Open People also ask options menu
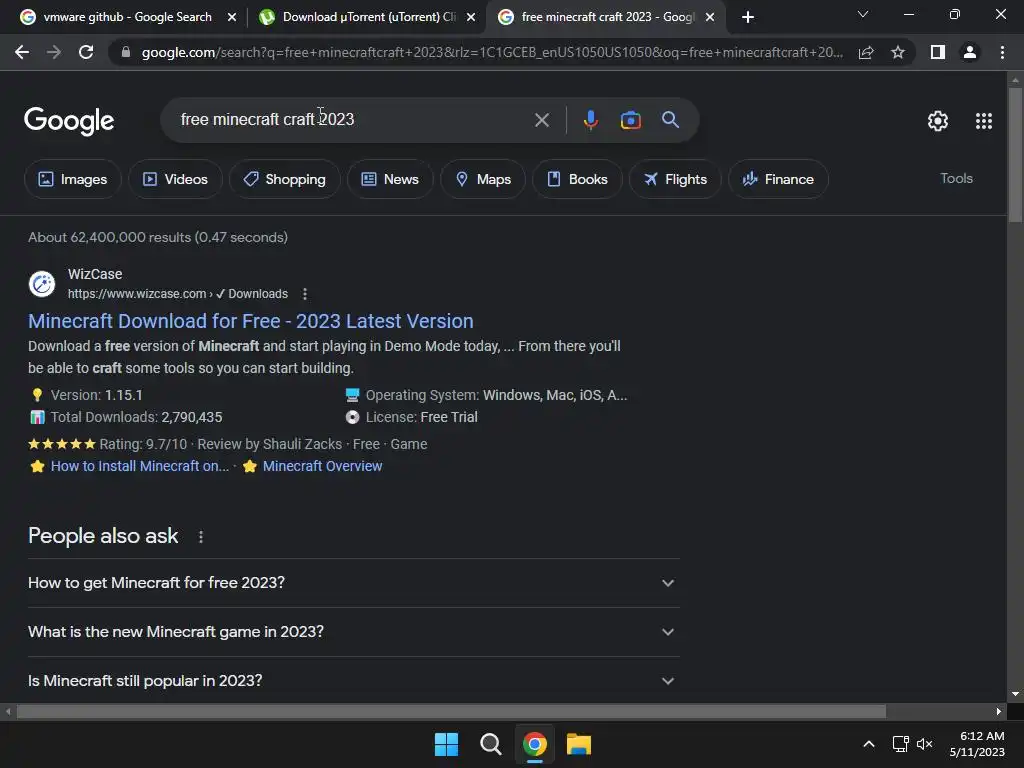Image resolution: width=1024 pixels, height=768 pixels. coord(200,537)
